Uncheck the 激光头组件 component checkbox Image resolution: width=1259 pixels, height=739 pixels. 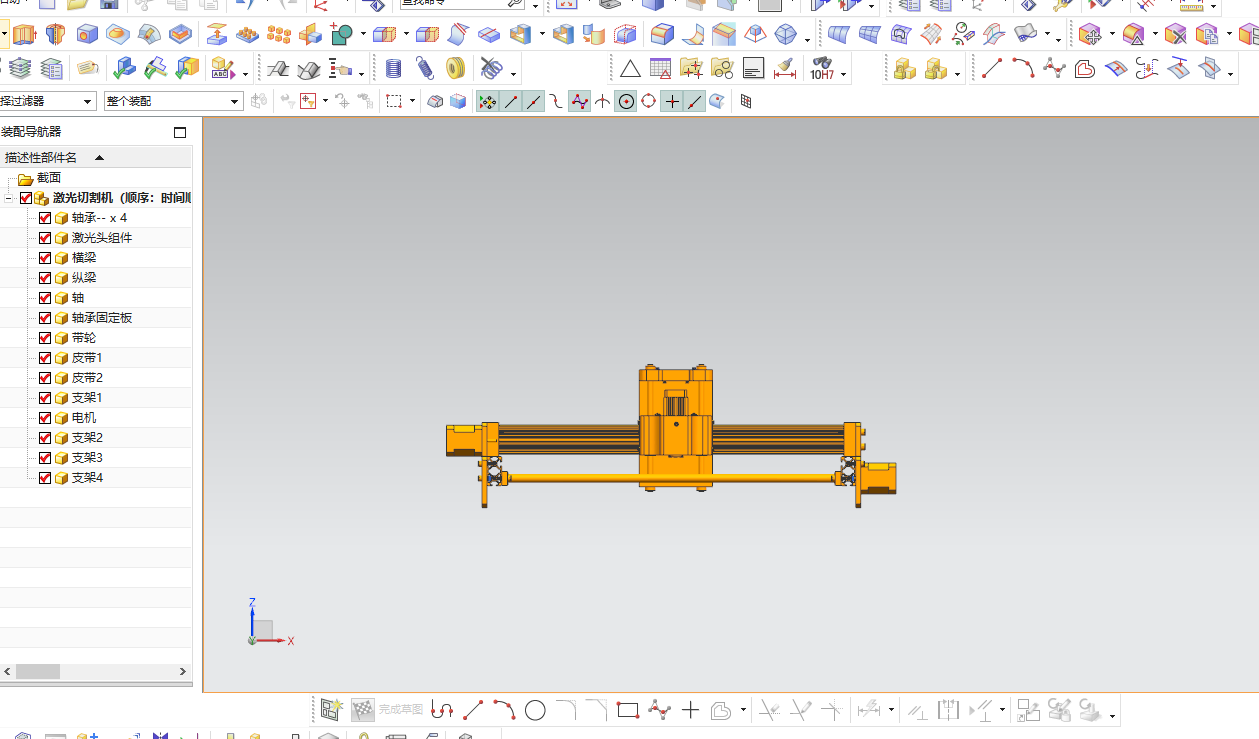(45, 238)
